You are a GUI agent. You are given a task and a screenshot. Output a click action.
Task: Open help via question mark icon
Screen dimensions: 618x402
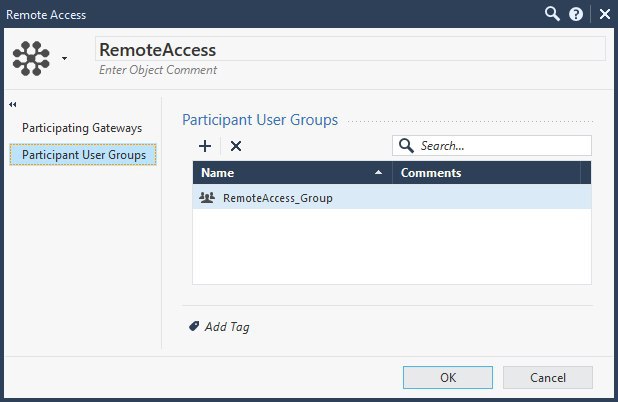[x=576, y=15]
